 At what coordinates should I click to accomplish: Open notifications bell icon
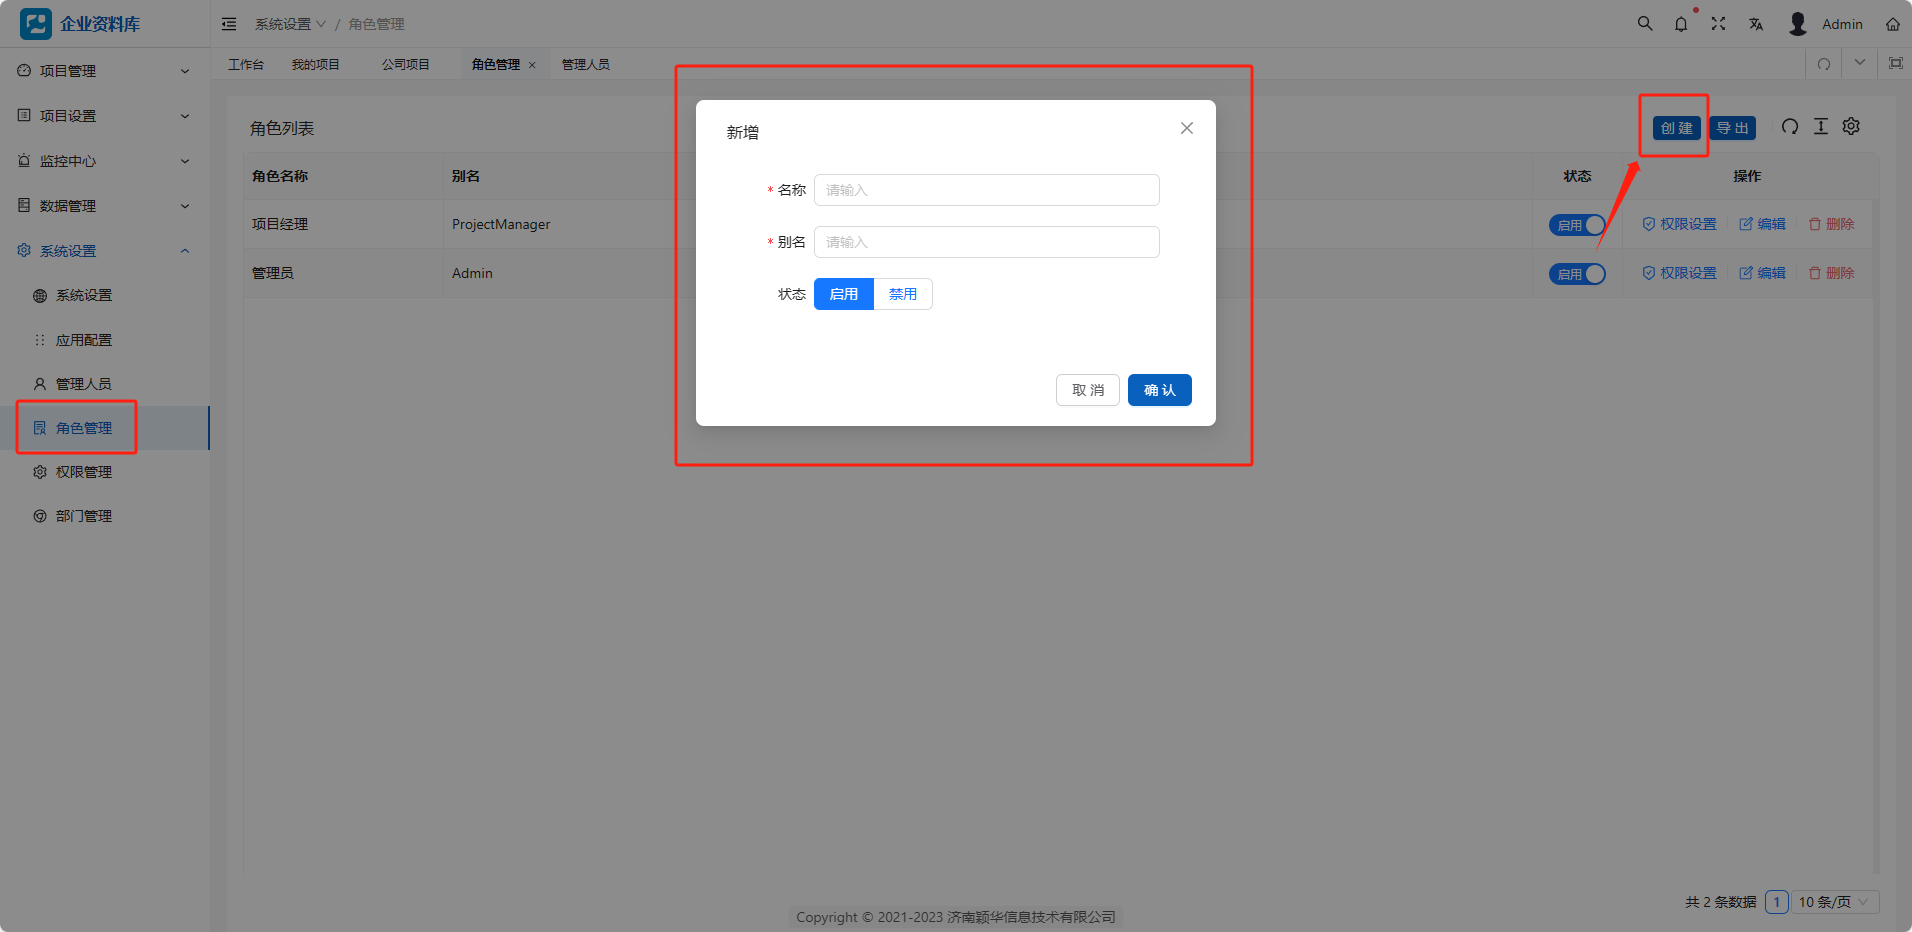(x=1681, y=24)
